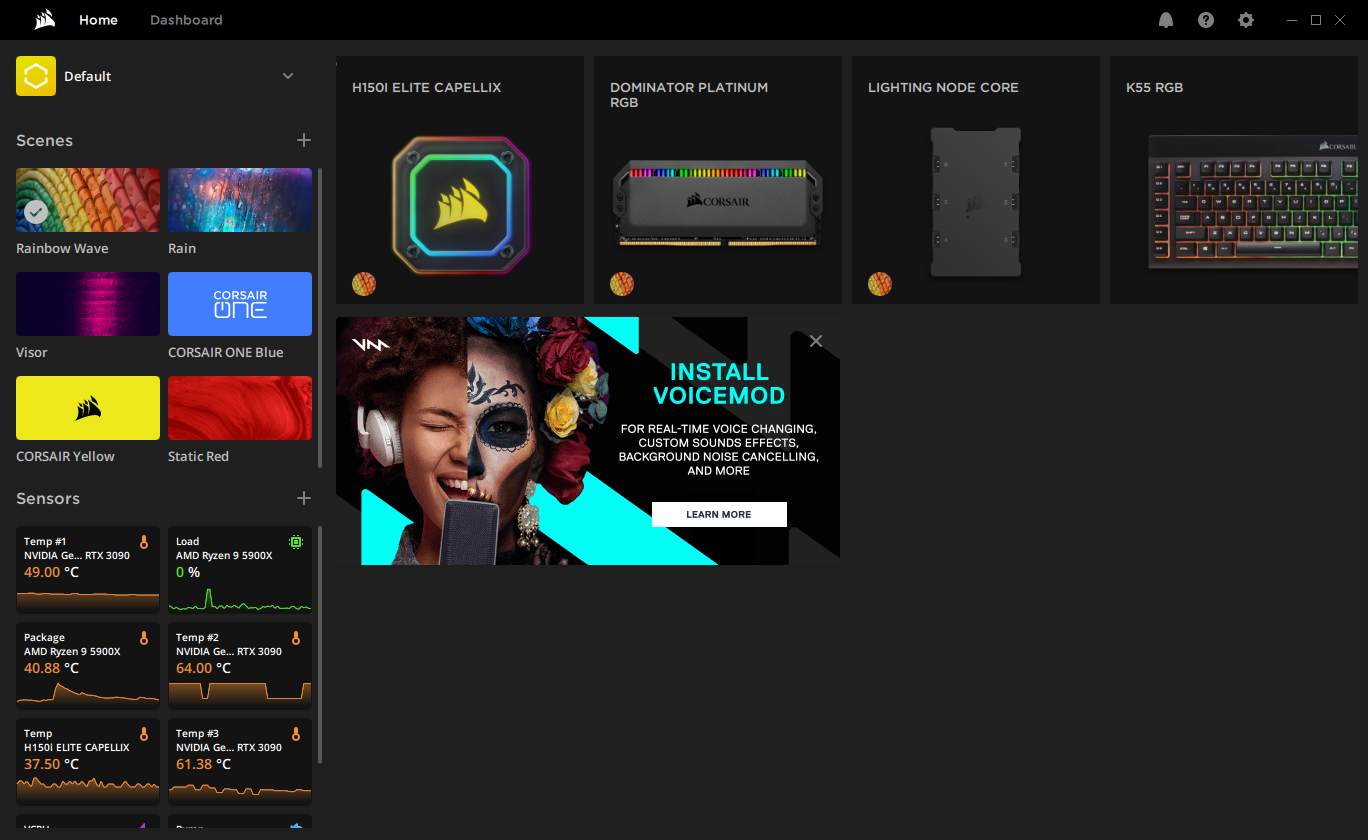Apply the CORSAIR Yellow scene
Screen dimensions: 1368x840
point(88,408)
